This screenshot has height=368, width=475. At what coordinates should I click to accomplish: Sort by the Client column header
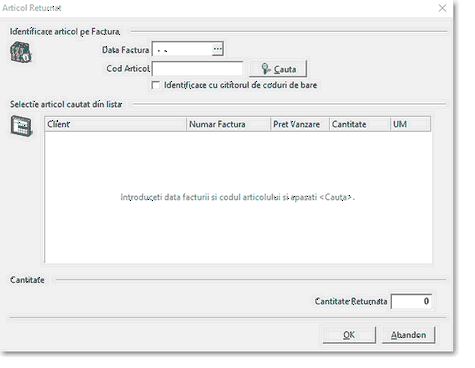[x=115, y=124]
